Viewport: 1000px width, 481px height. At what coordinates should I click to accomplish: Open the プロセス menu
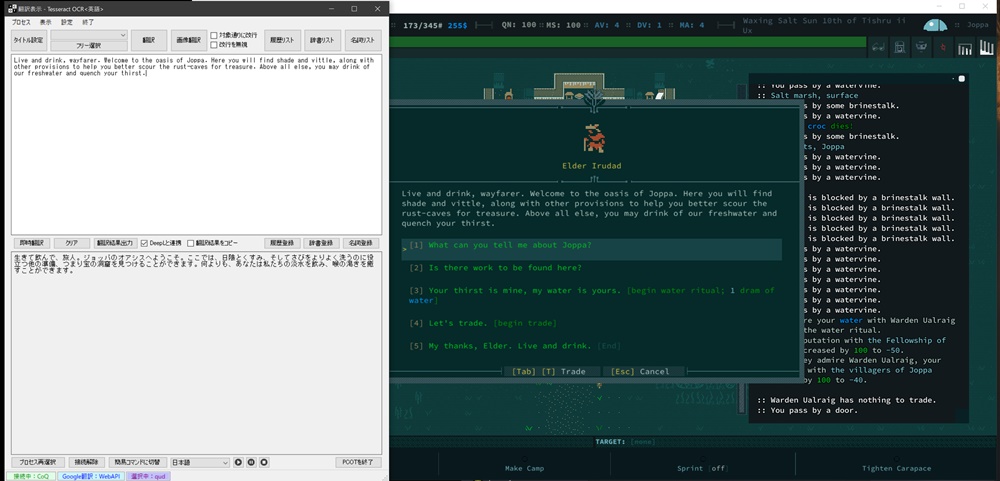(21, 22)
